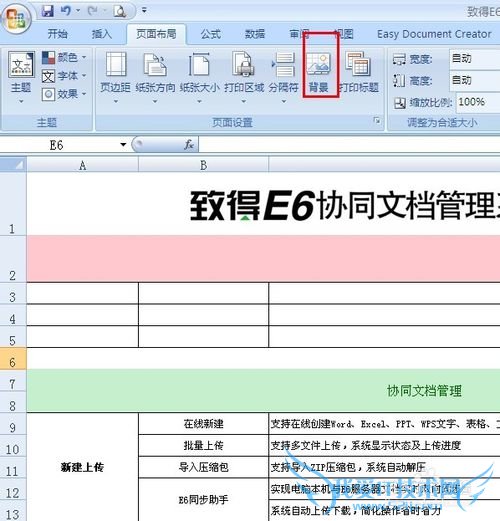Click the 在线新建 cell
The height and width of the screenshot is (521, 500).
click(x=203, y=424)
